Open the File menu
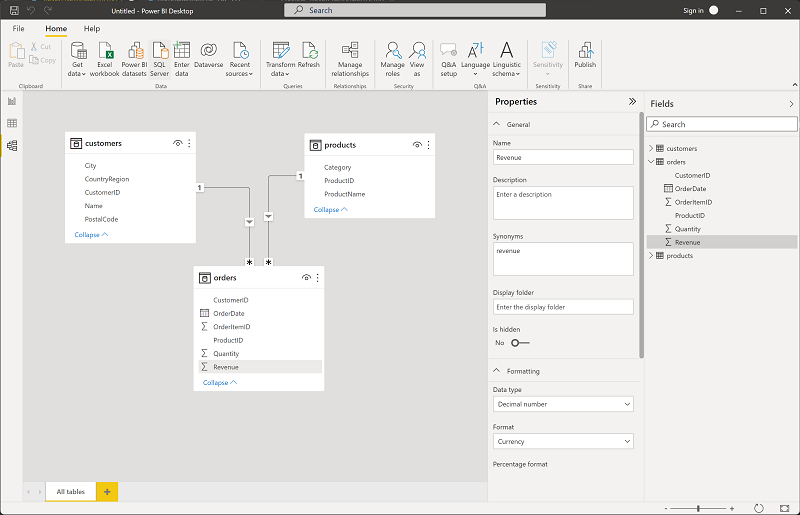 [x=18, y=29]
